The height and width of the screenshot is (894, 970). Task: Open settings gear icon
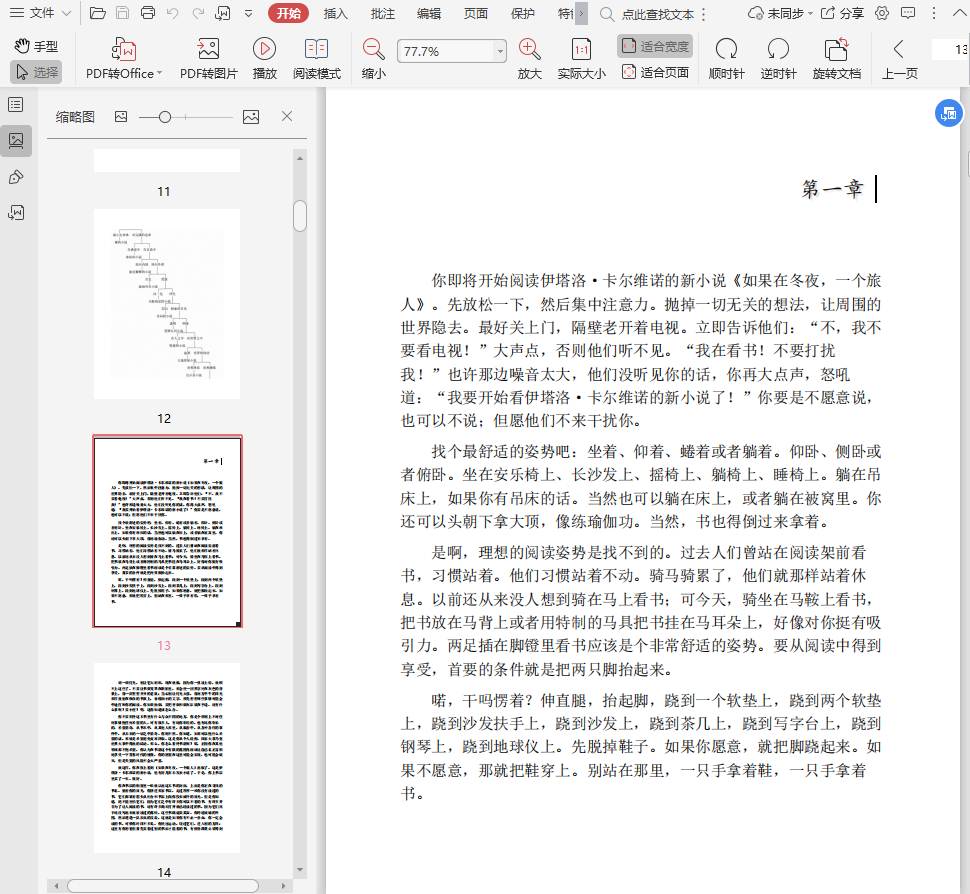[x=882, y=13]
